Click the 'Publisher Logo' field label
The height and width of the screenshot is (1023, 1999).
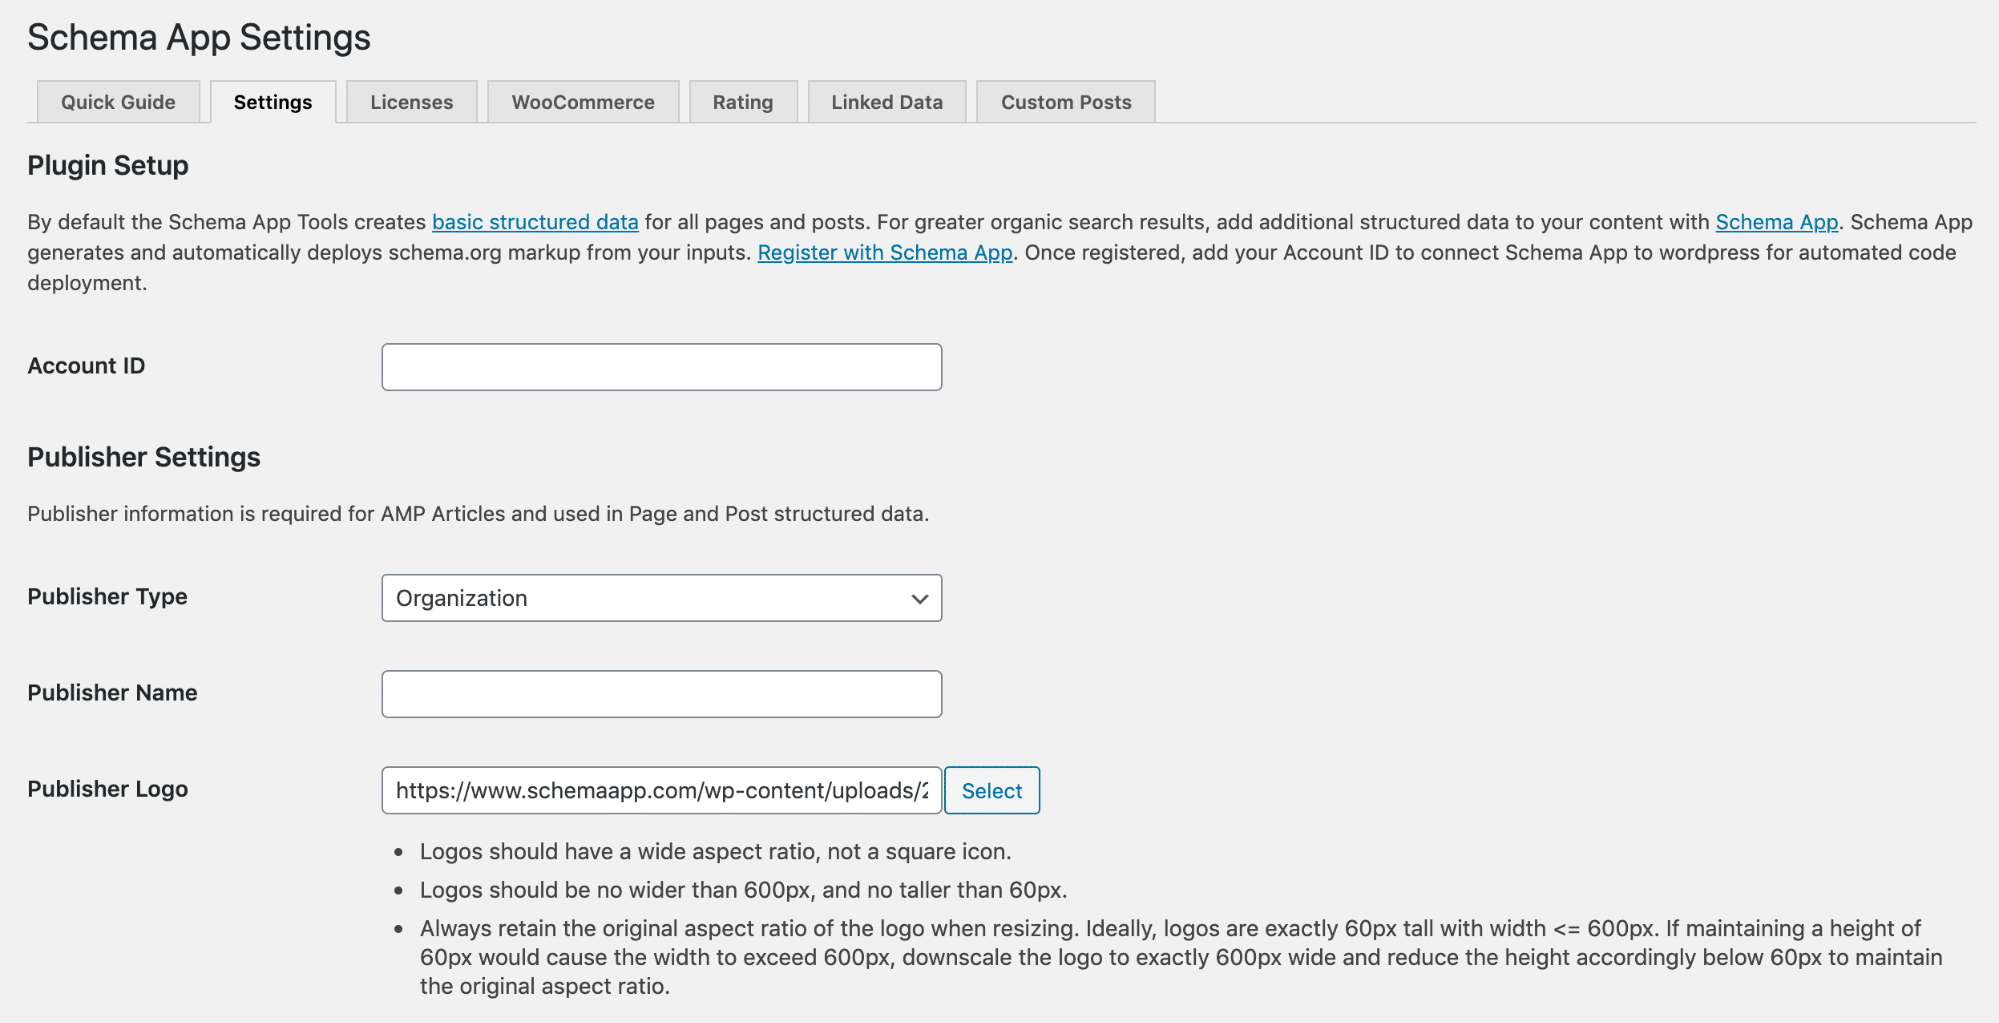107,789
